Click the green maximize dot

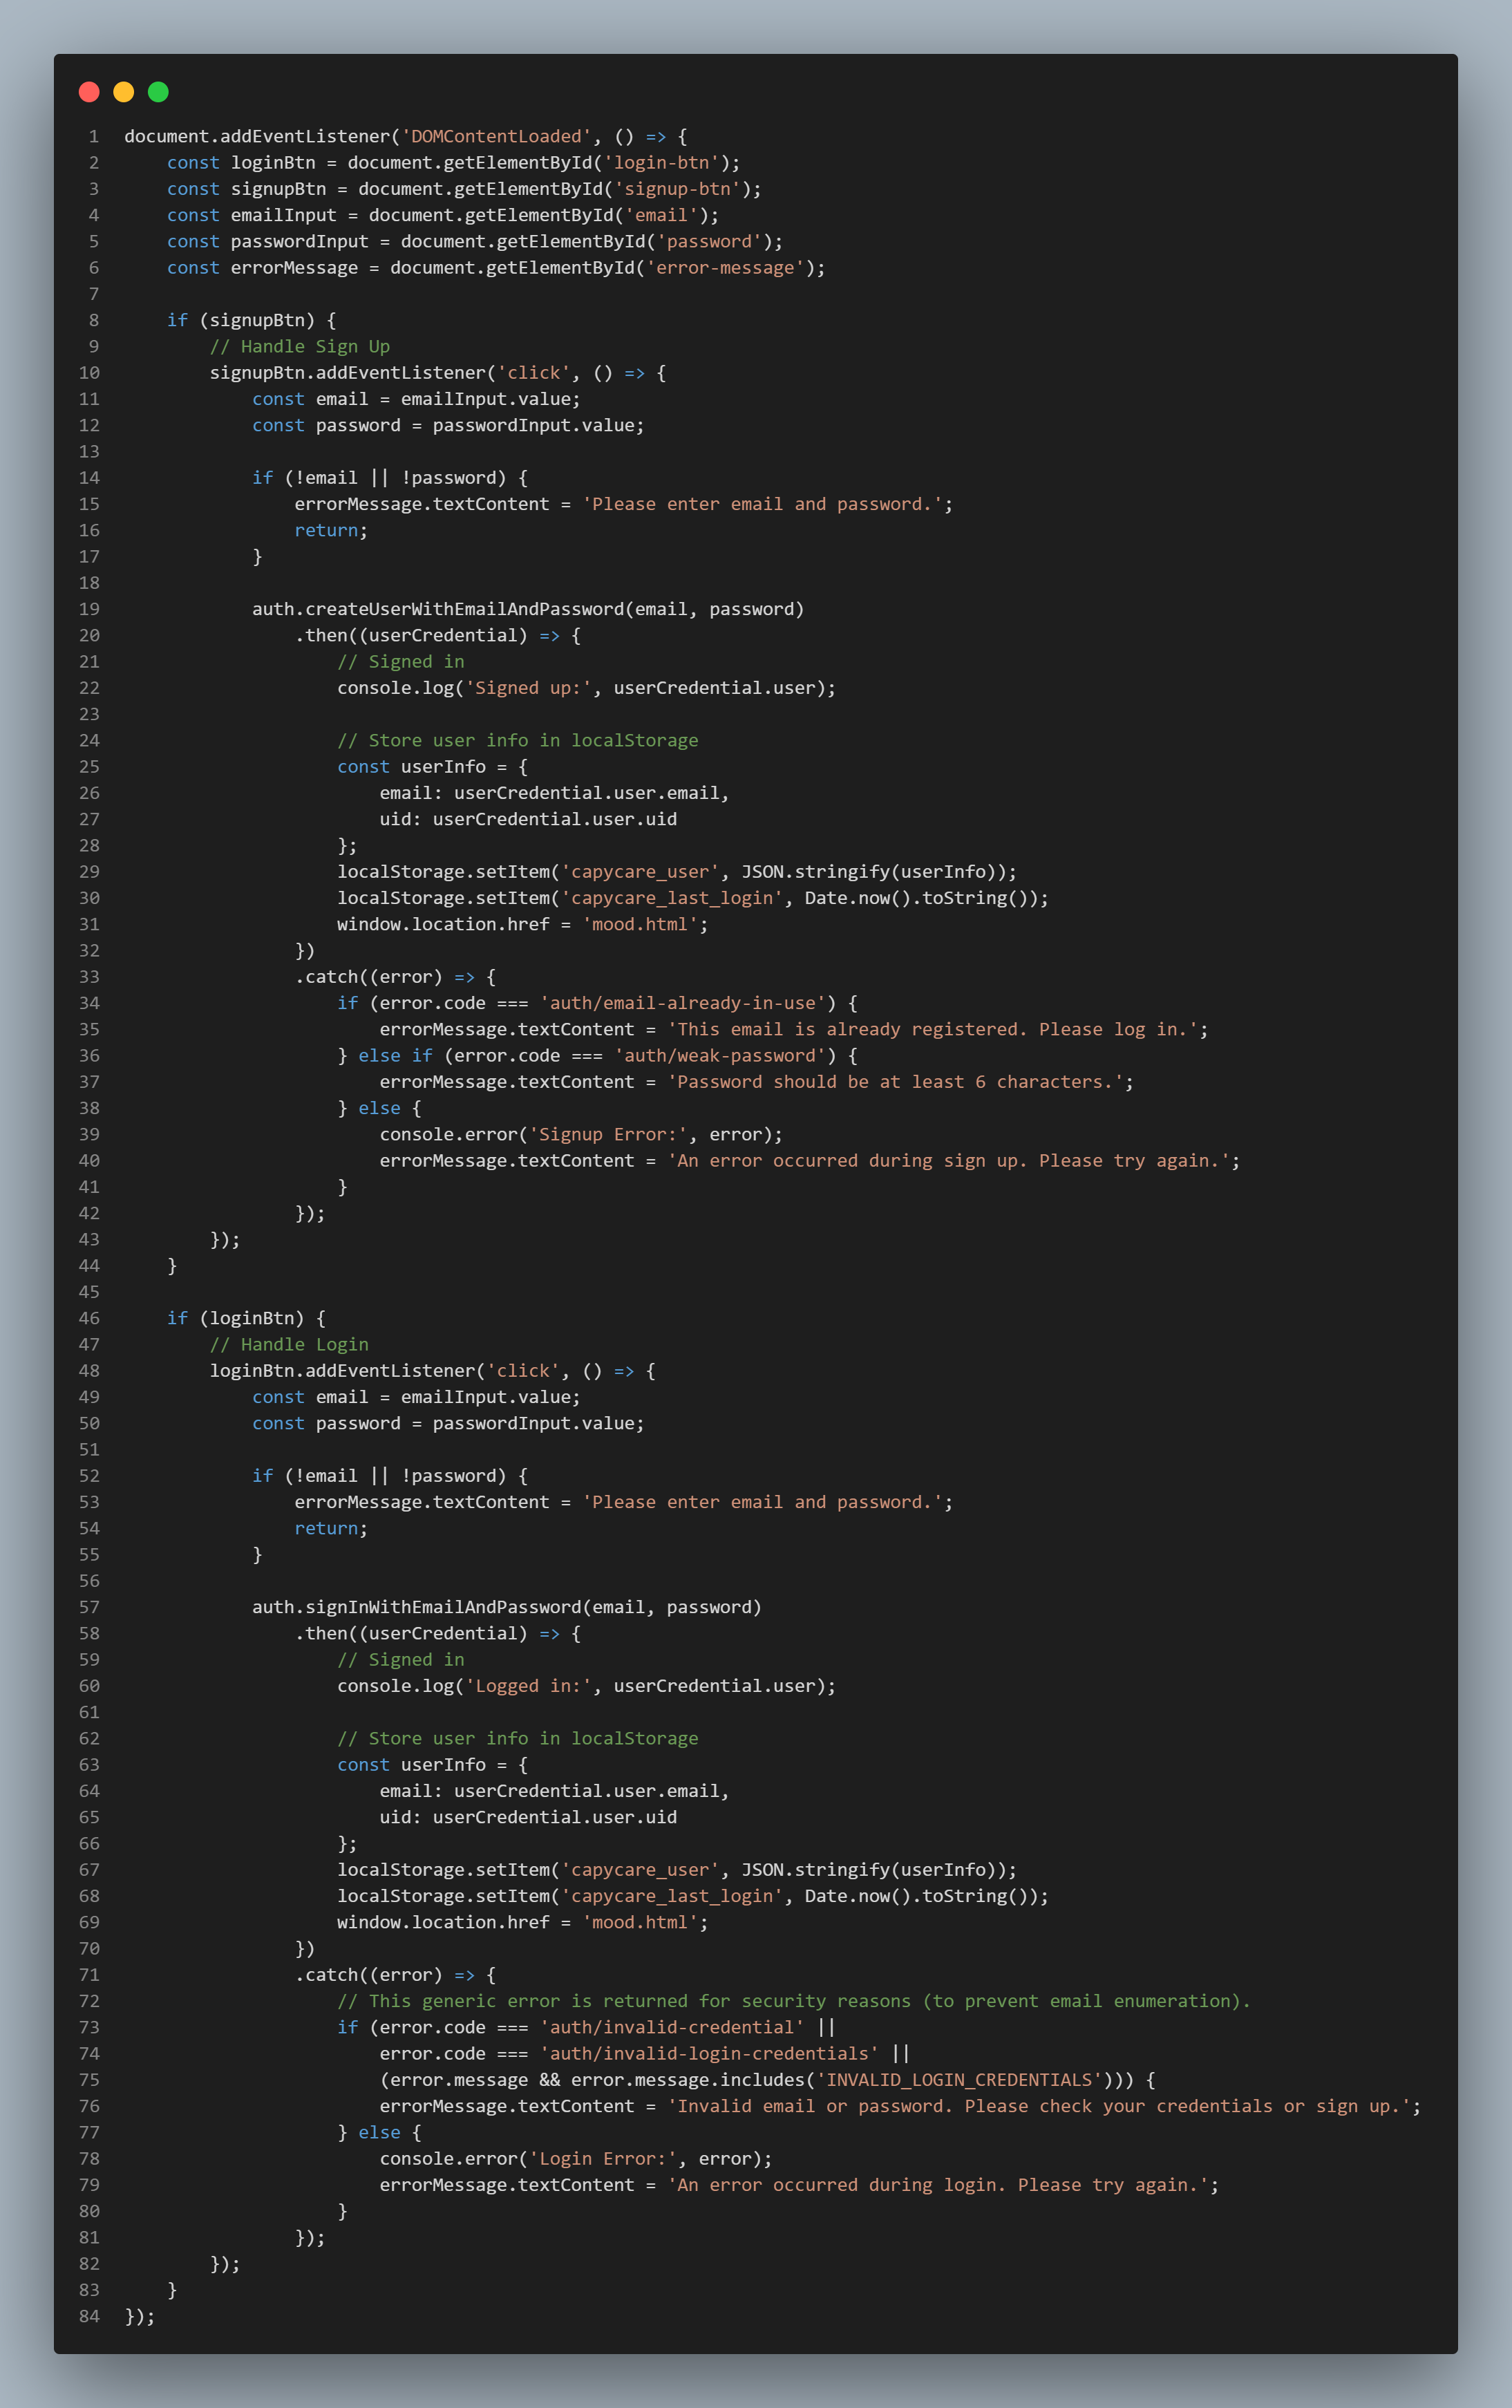(x=158, y=92)
